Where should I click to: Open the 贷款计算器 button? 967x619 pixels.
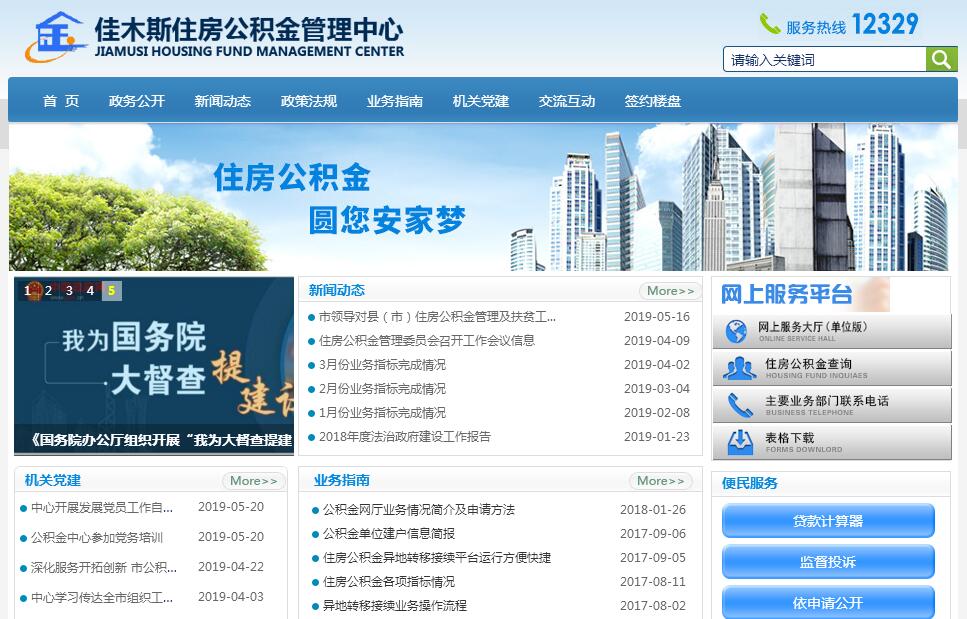click(x=828, y=521)
